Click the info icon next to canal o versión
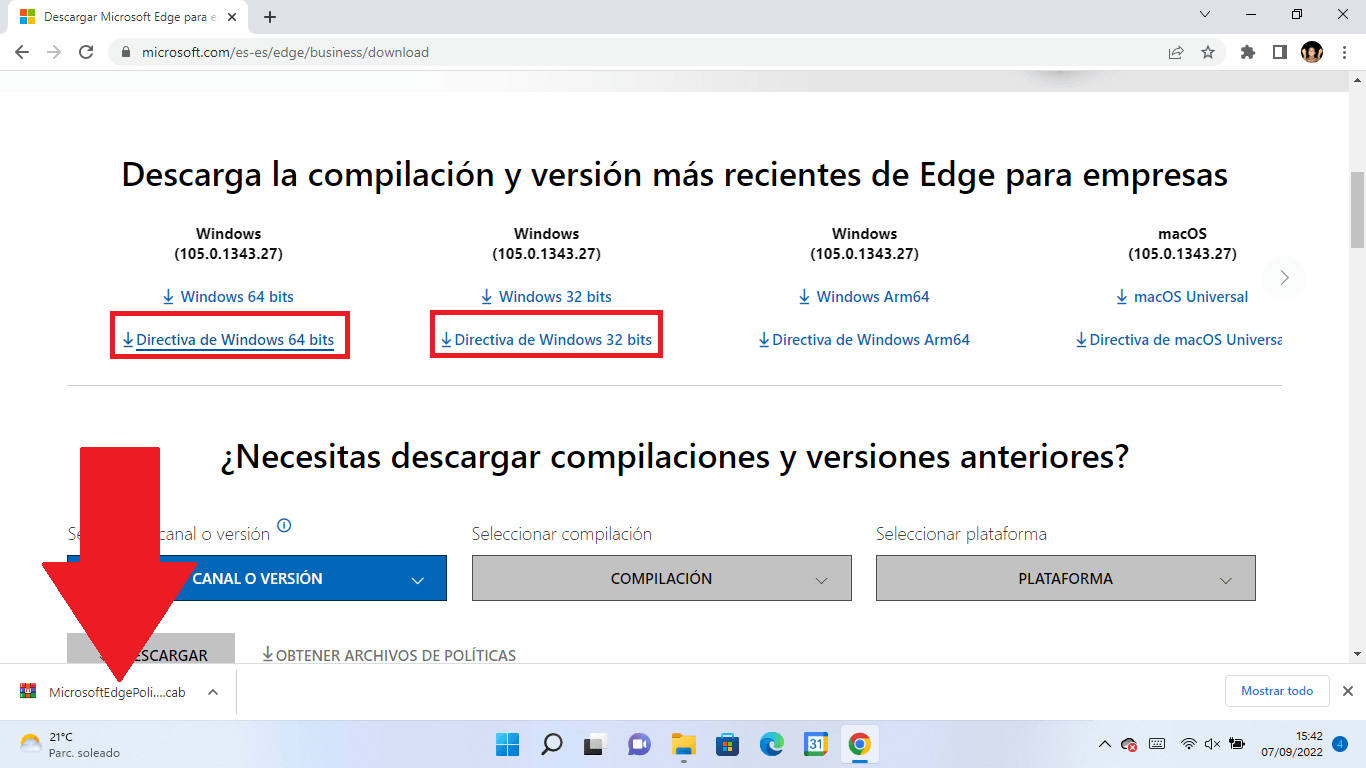 (x=284, y=526)
